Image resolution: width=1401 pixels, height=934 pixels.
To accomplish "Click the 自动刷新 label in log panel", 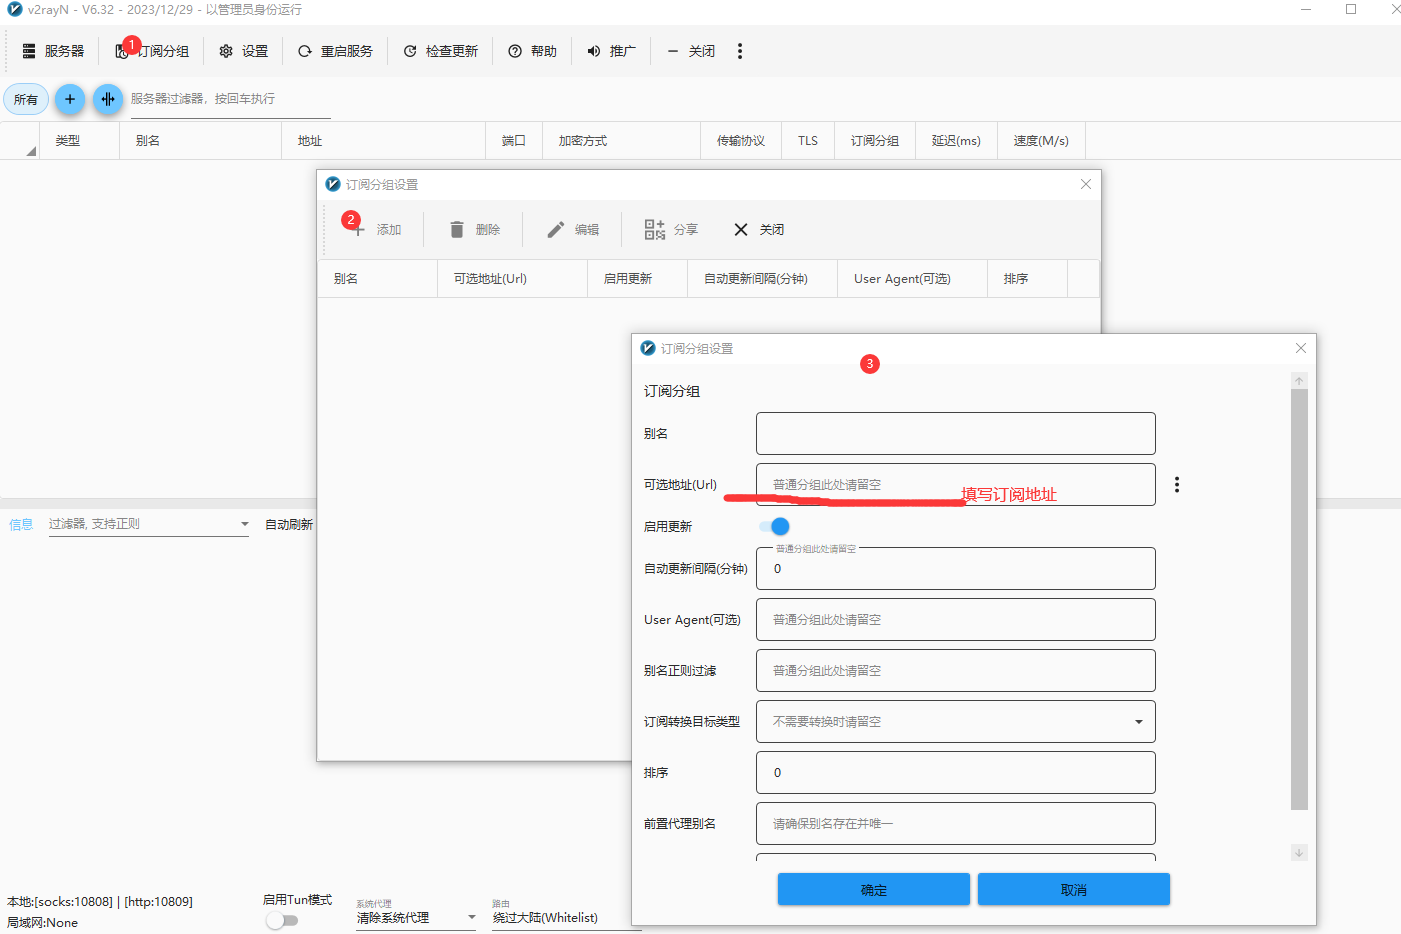I will coord(289,524).
